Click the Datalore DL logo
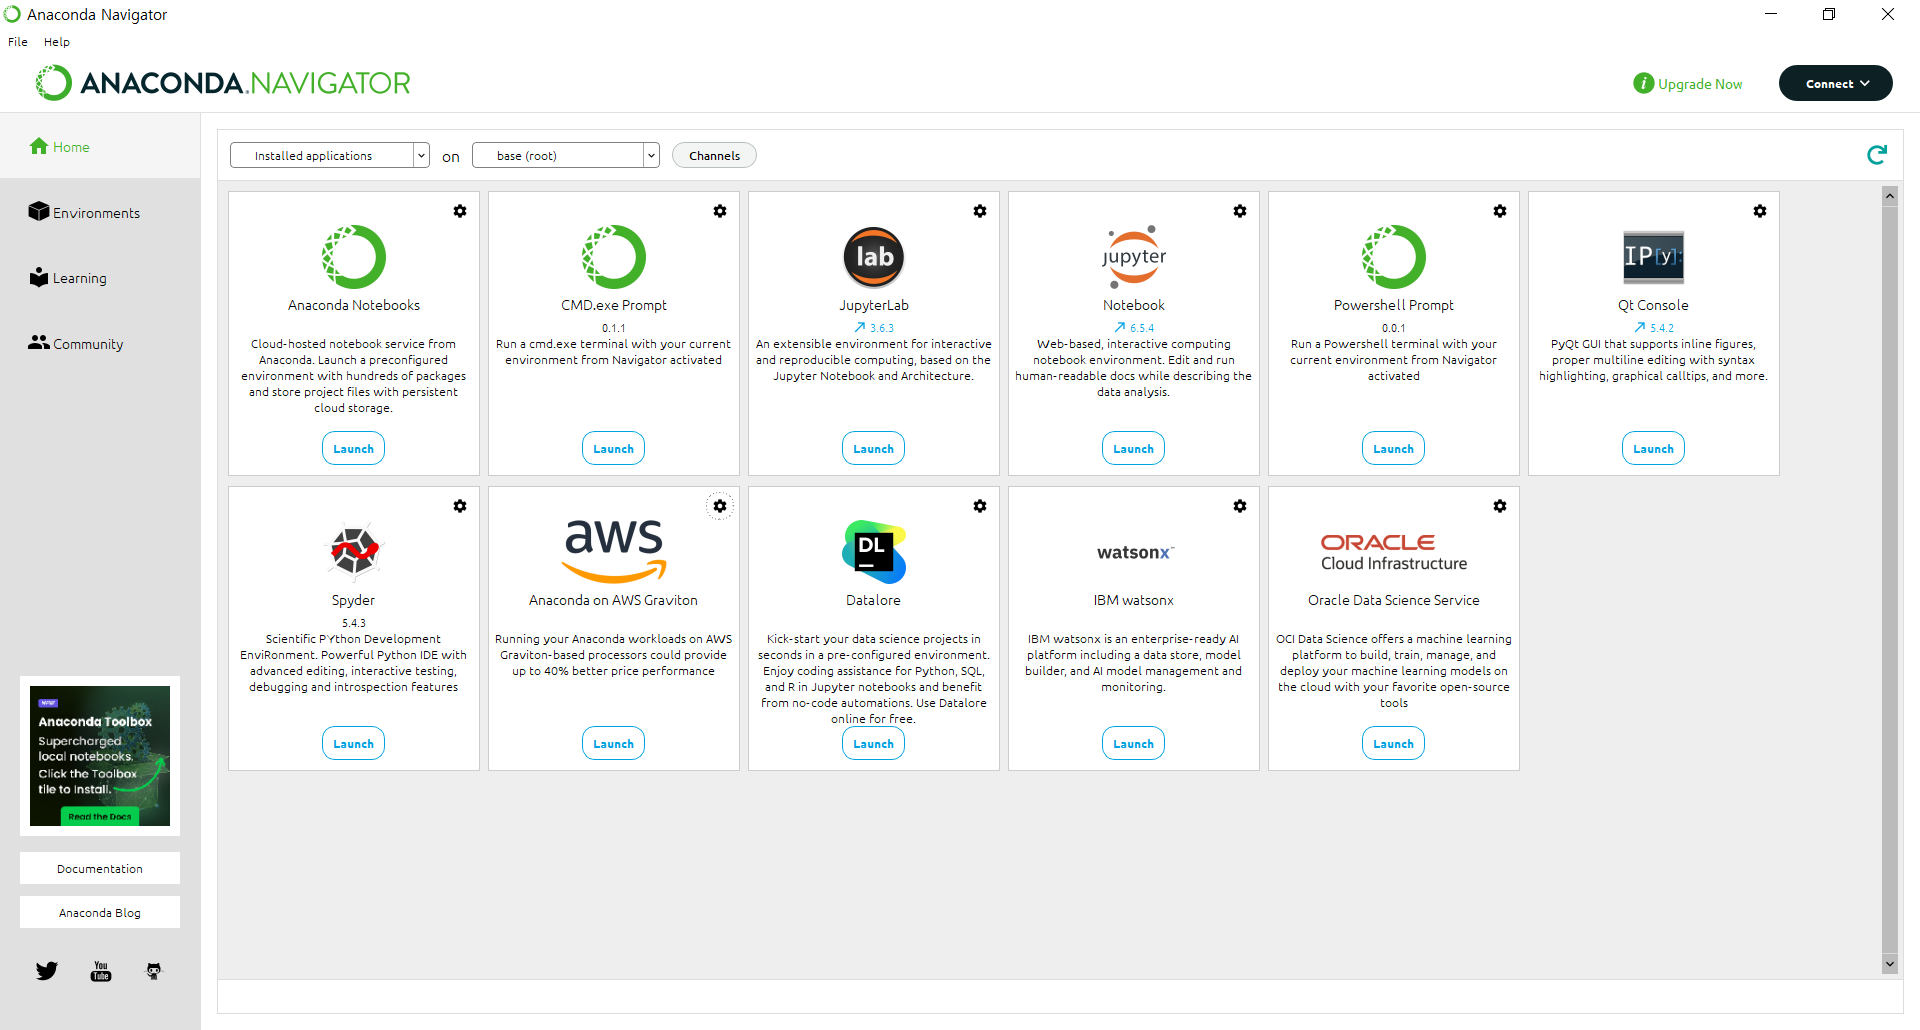1920x1030 pixels. [x=874, y=551]
